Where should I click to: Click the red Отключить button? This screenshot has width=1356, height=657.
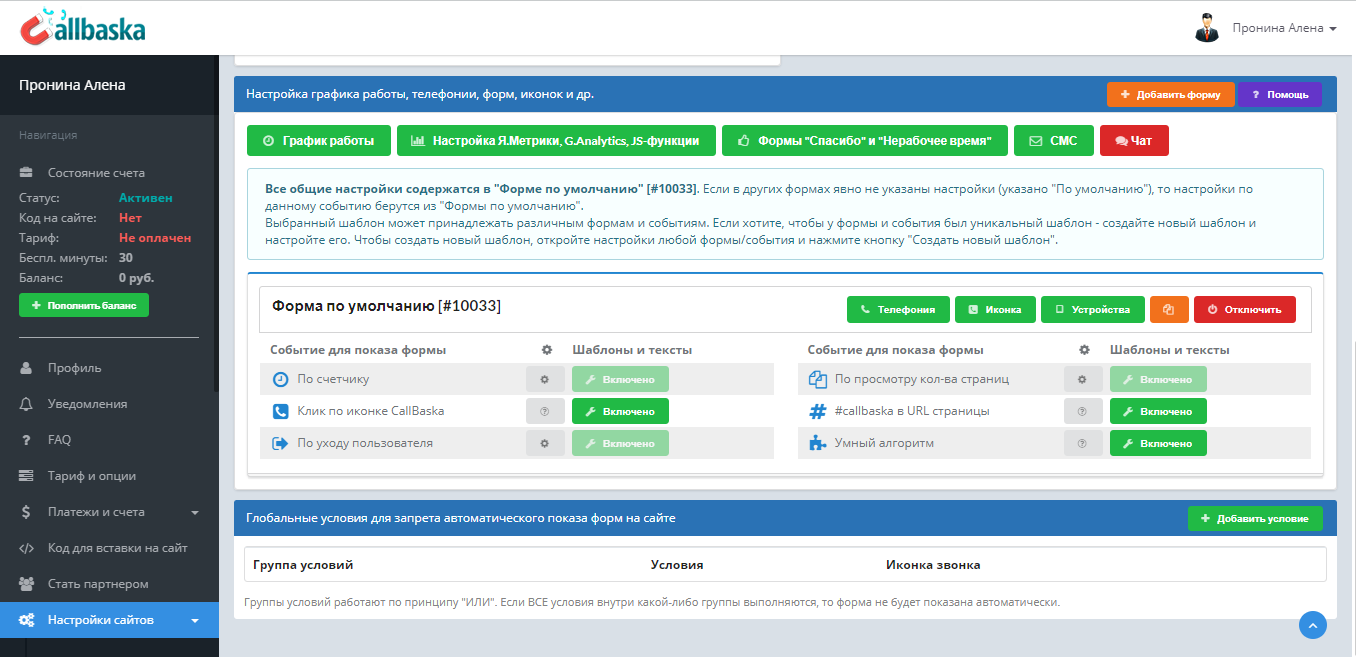(x=1245, y=310)
